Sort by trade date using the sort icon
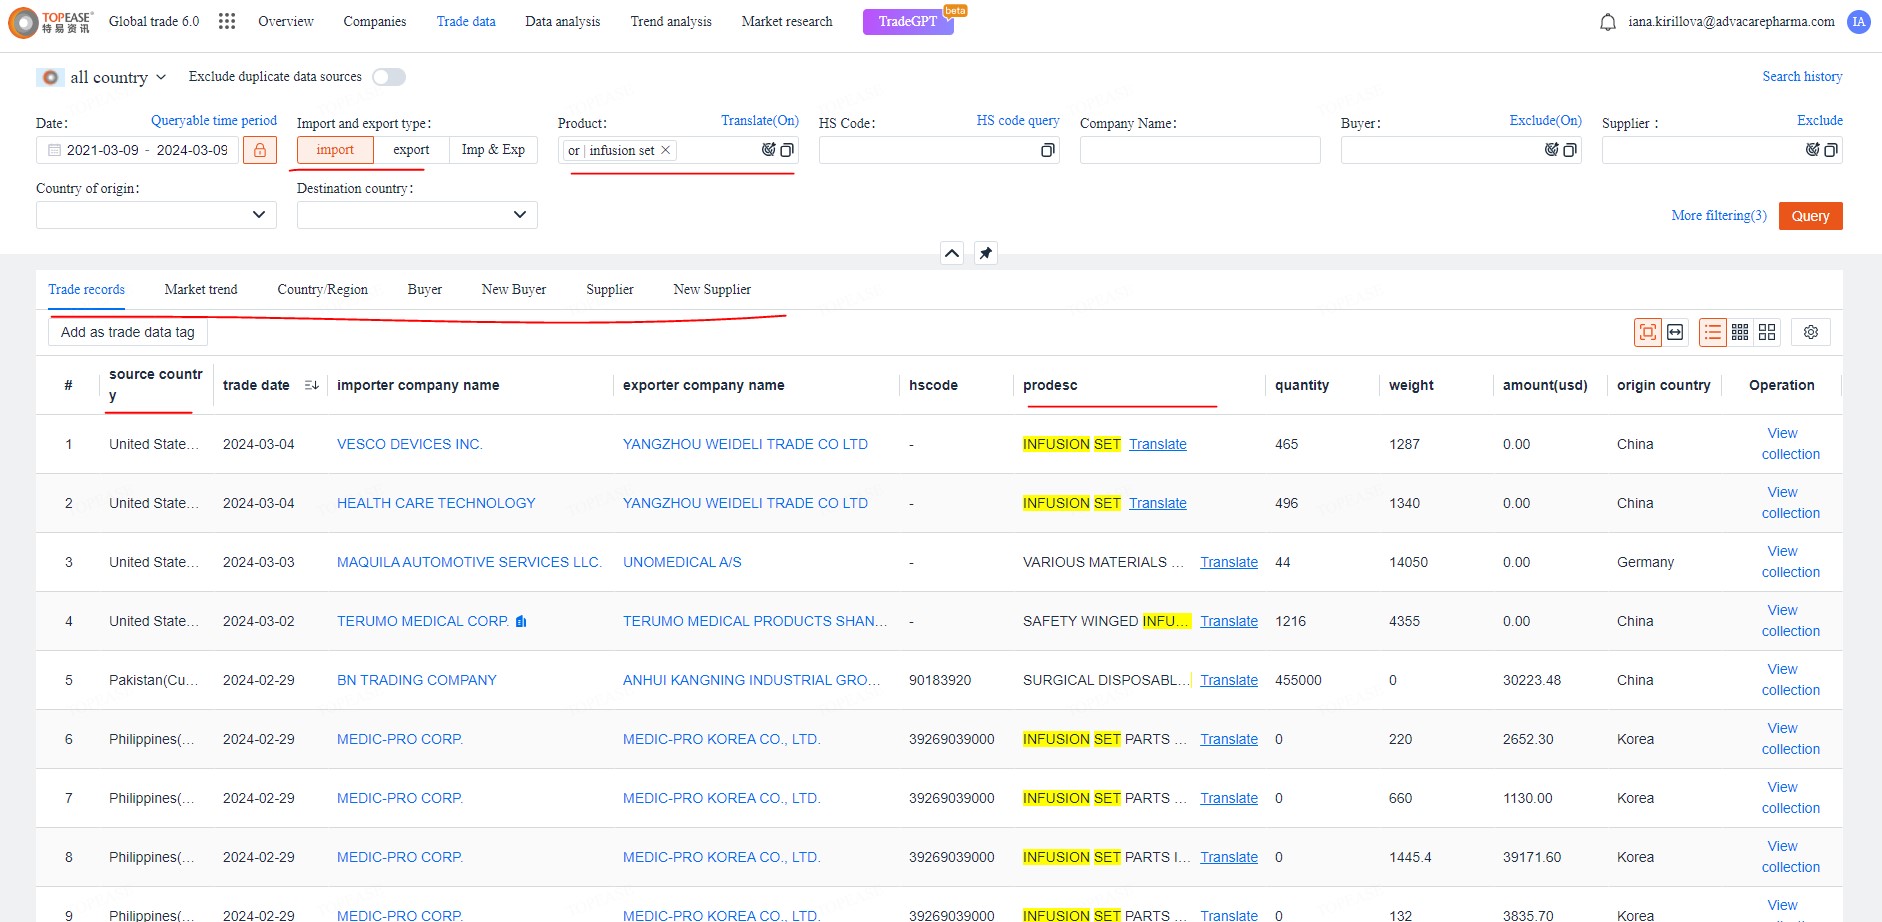 (311, 385)
